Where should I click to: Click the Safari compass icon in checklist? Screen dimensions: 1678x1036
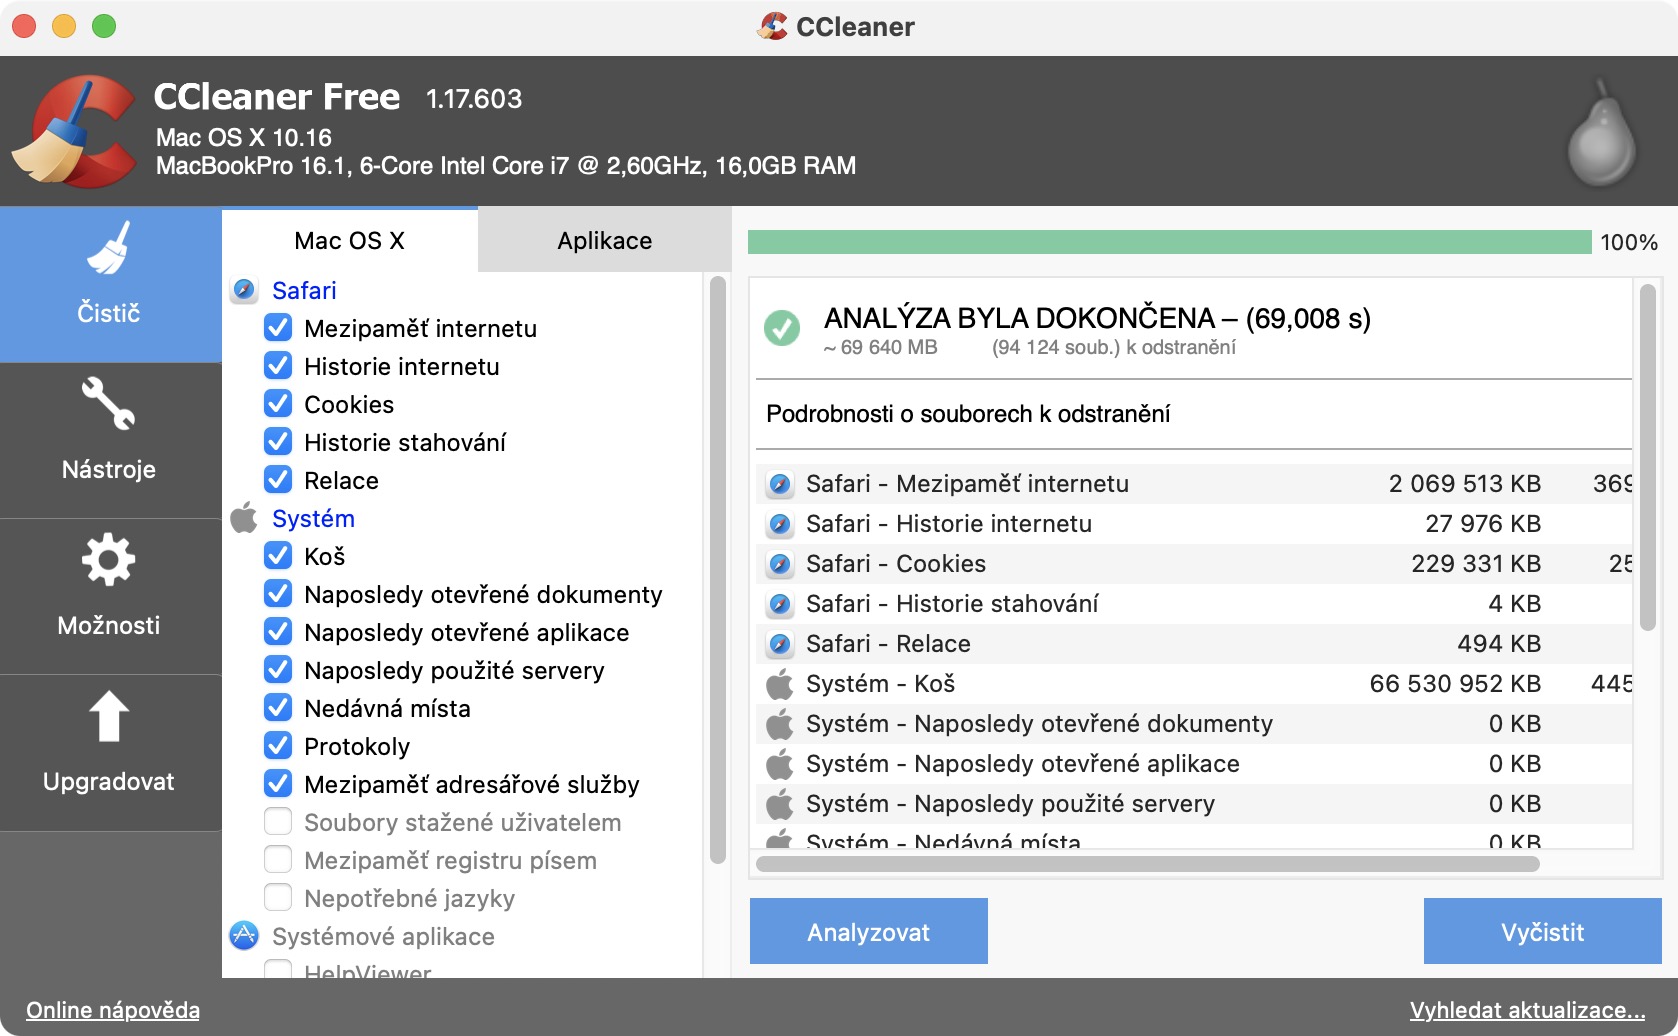(x=244, y=290)
